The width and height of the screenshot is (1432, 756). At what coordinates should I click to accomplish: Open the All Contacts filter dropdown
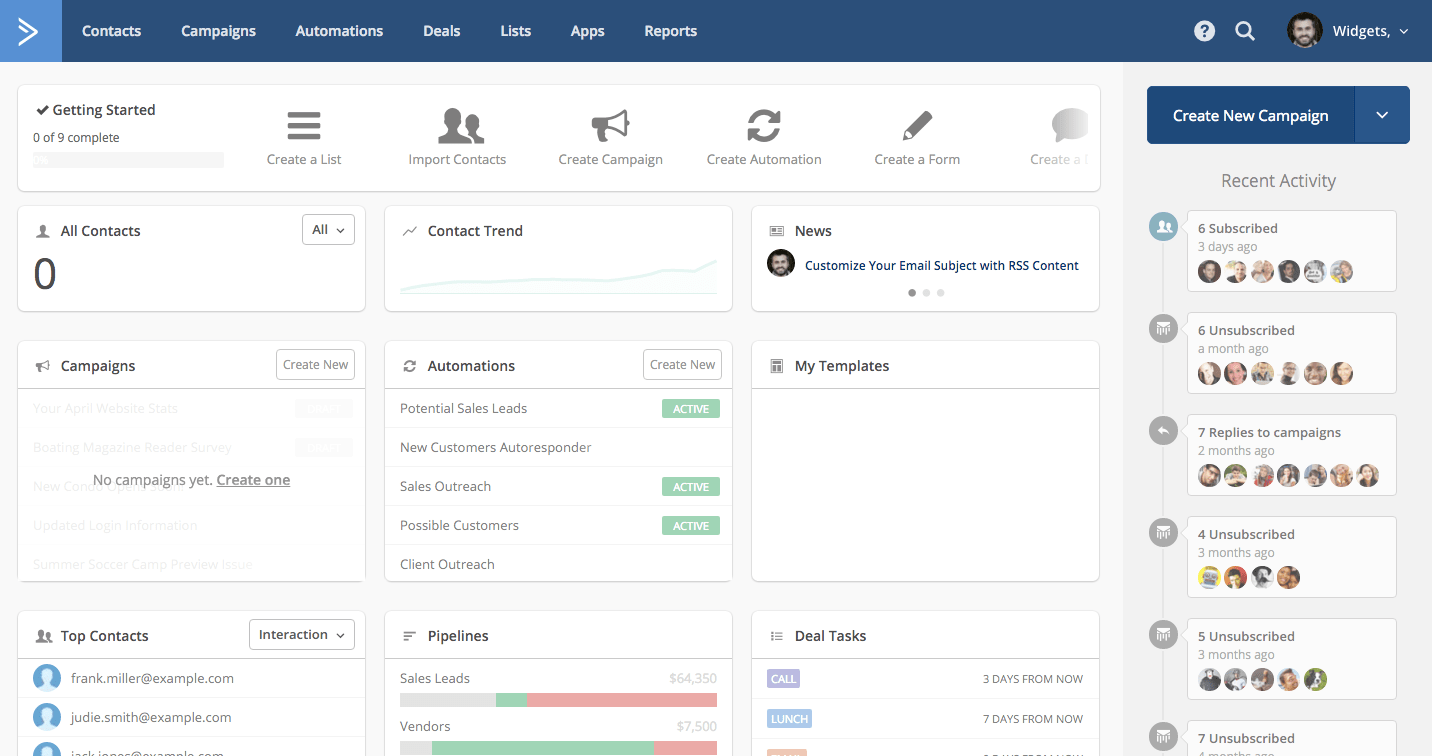pyautogui.click(x=328, y=229)
